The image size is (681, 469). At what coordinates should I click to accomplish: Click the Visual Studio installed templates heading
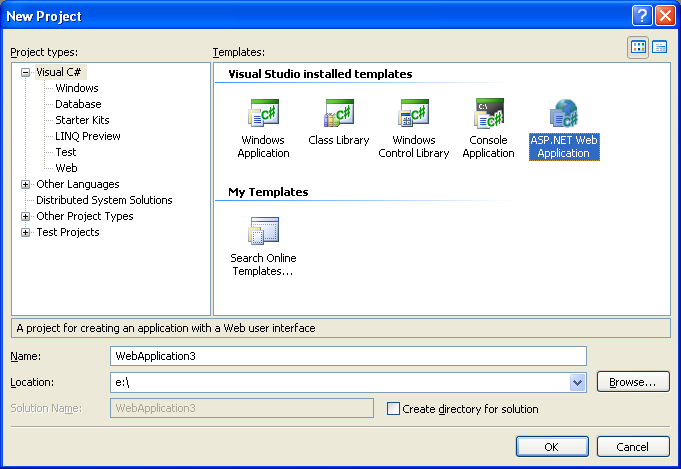(320, 74)
